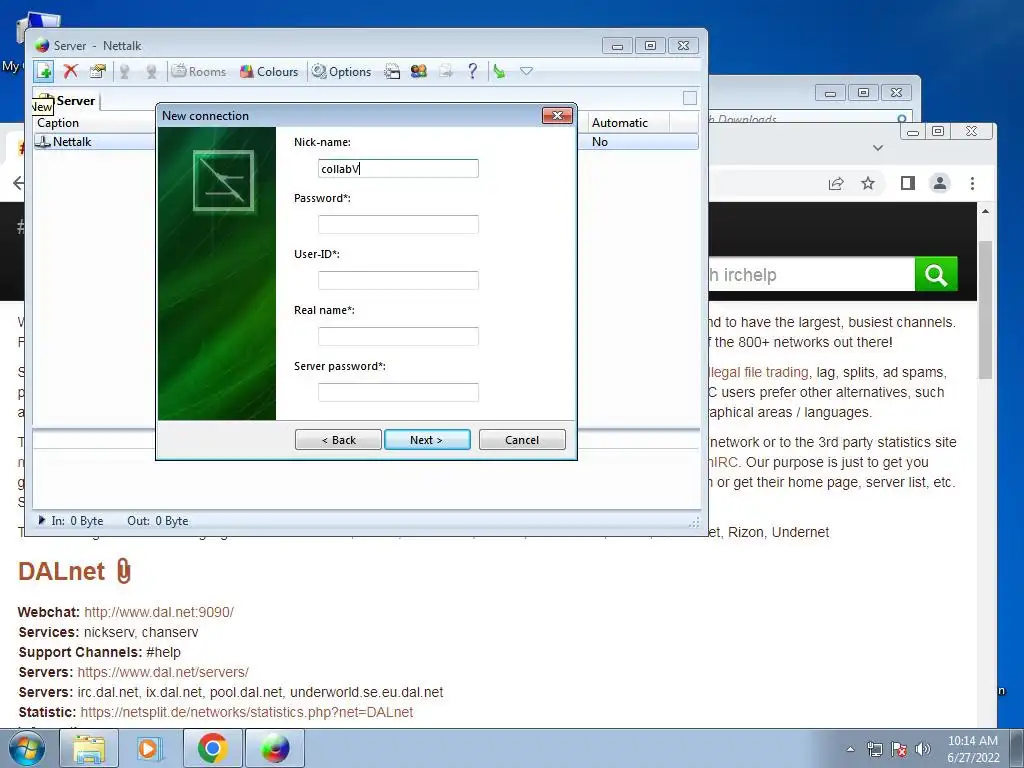Click the first greyed connect icon in the Nettalk toolbar
The image size is (1024, 768).
[x=124, y=71]
